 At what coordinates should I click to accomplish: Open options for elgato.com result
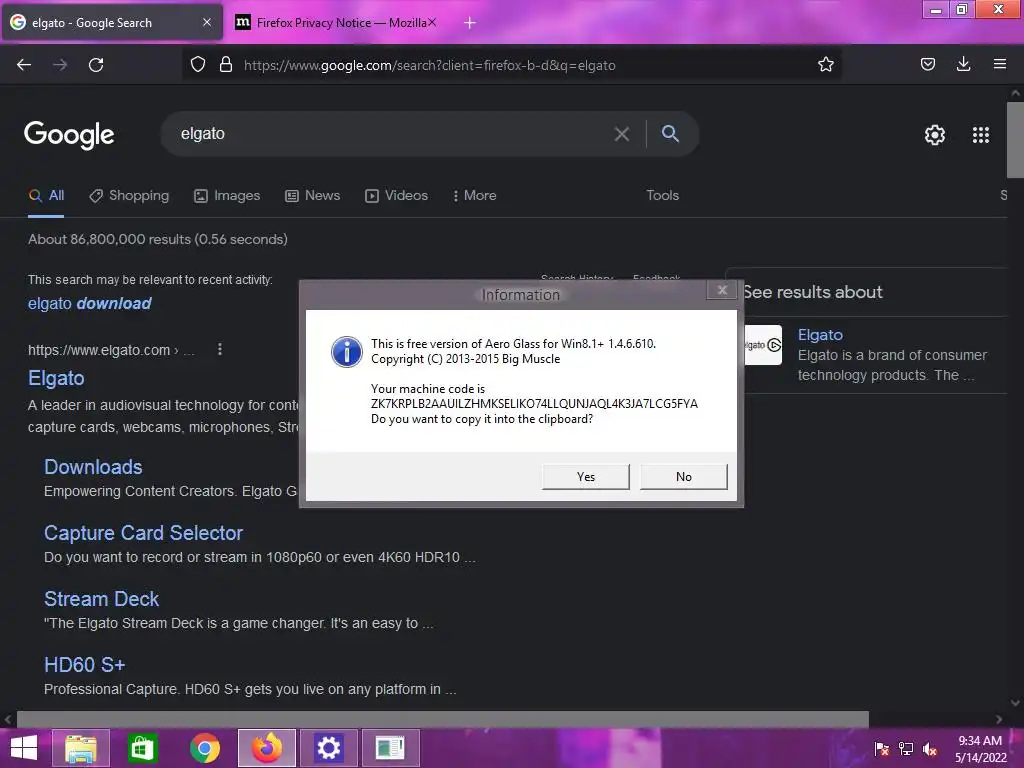click(x=220, y=349)
